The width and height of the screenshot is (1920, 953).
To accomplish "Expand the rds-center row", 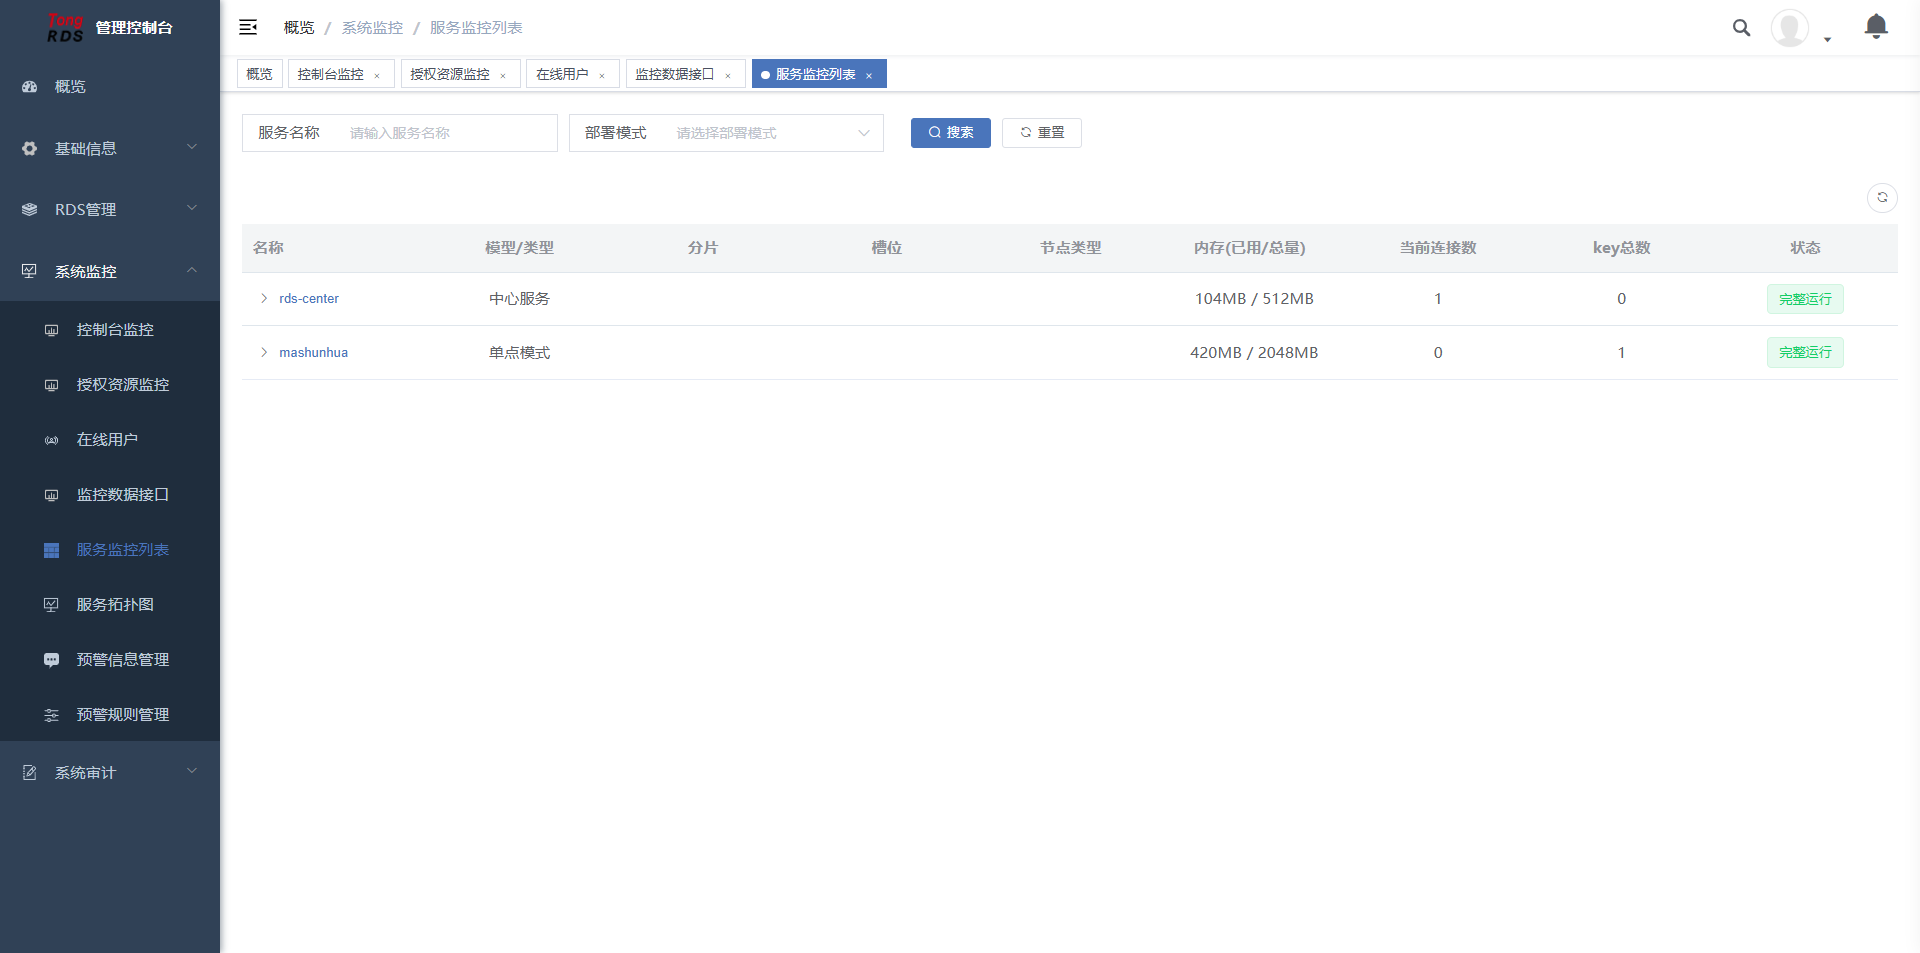I will 264,298.
